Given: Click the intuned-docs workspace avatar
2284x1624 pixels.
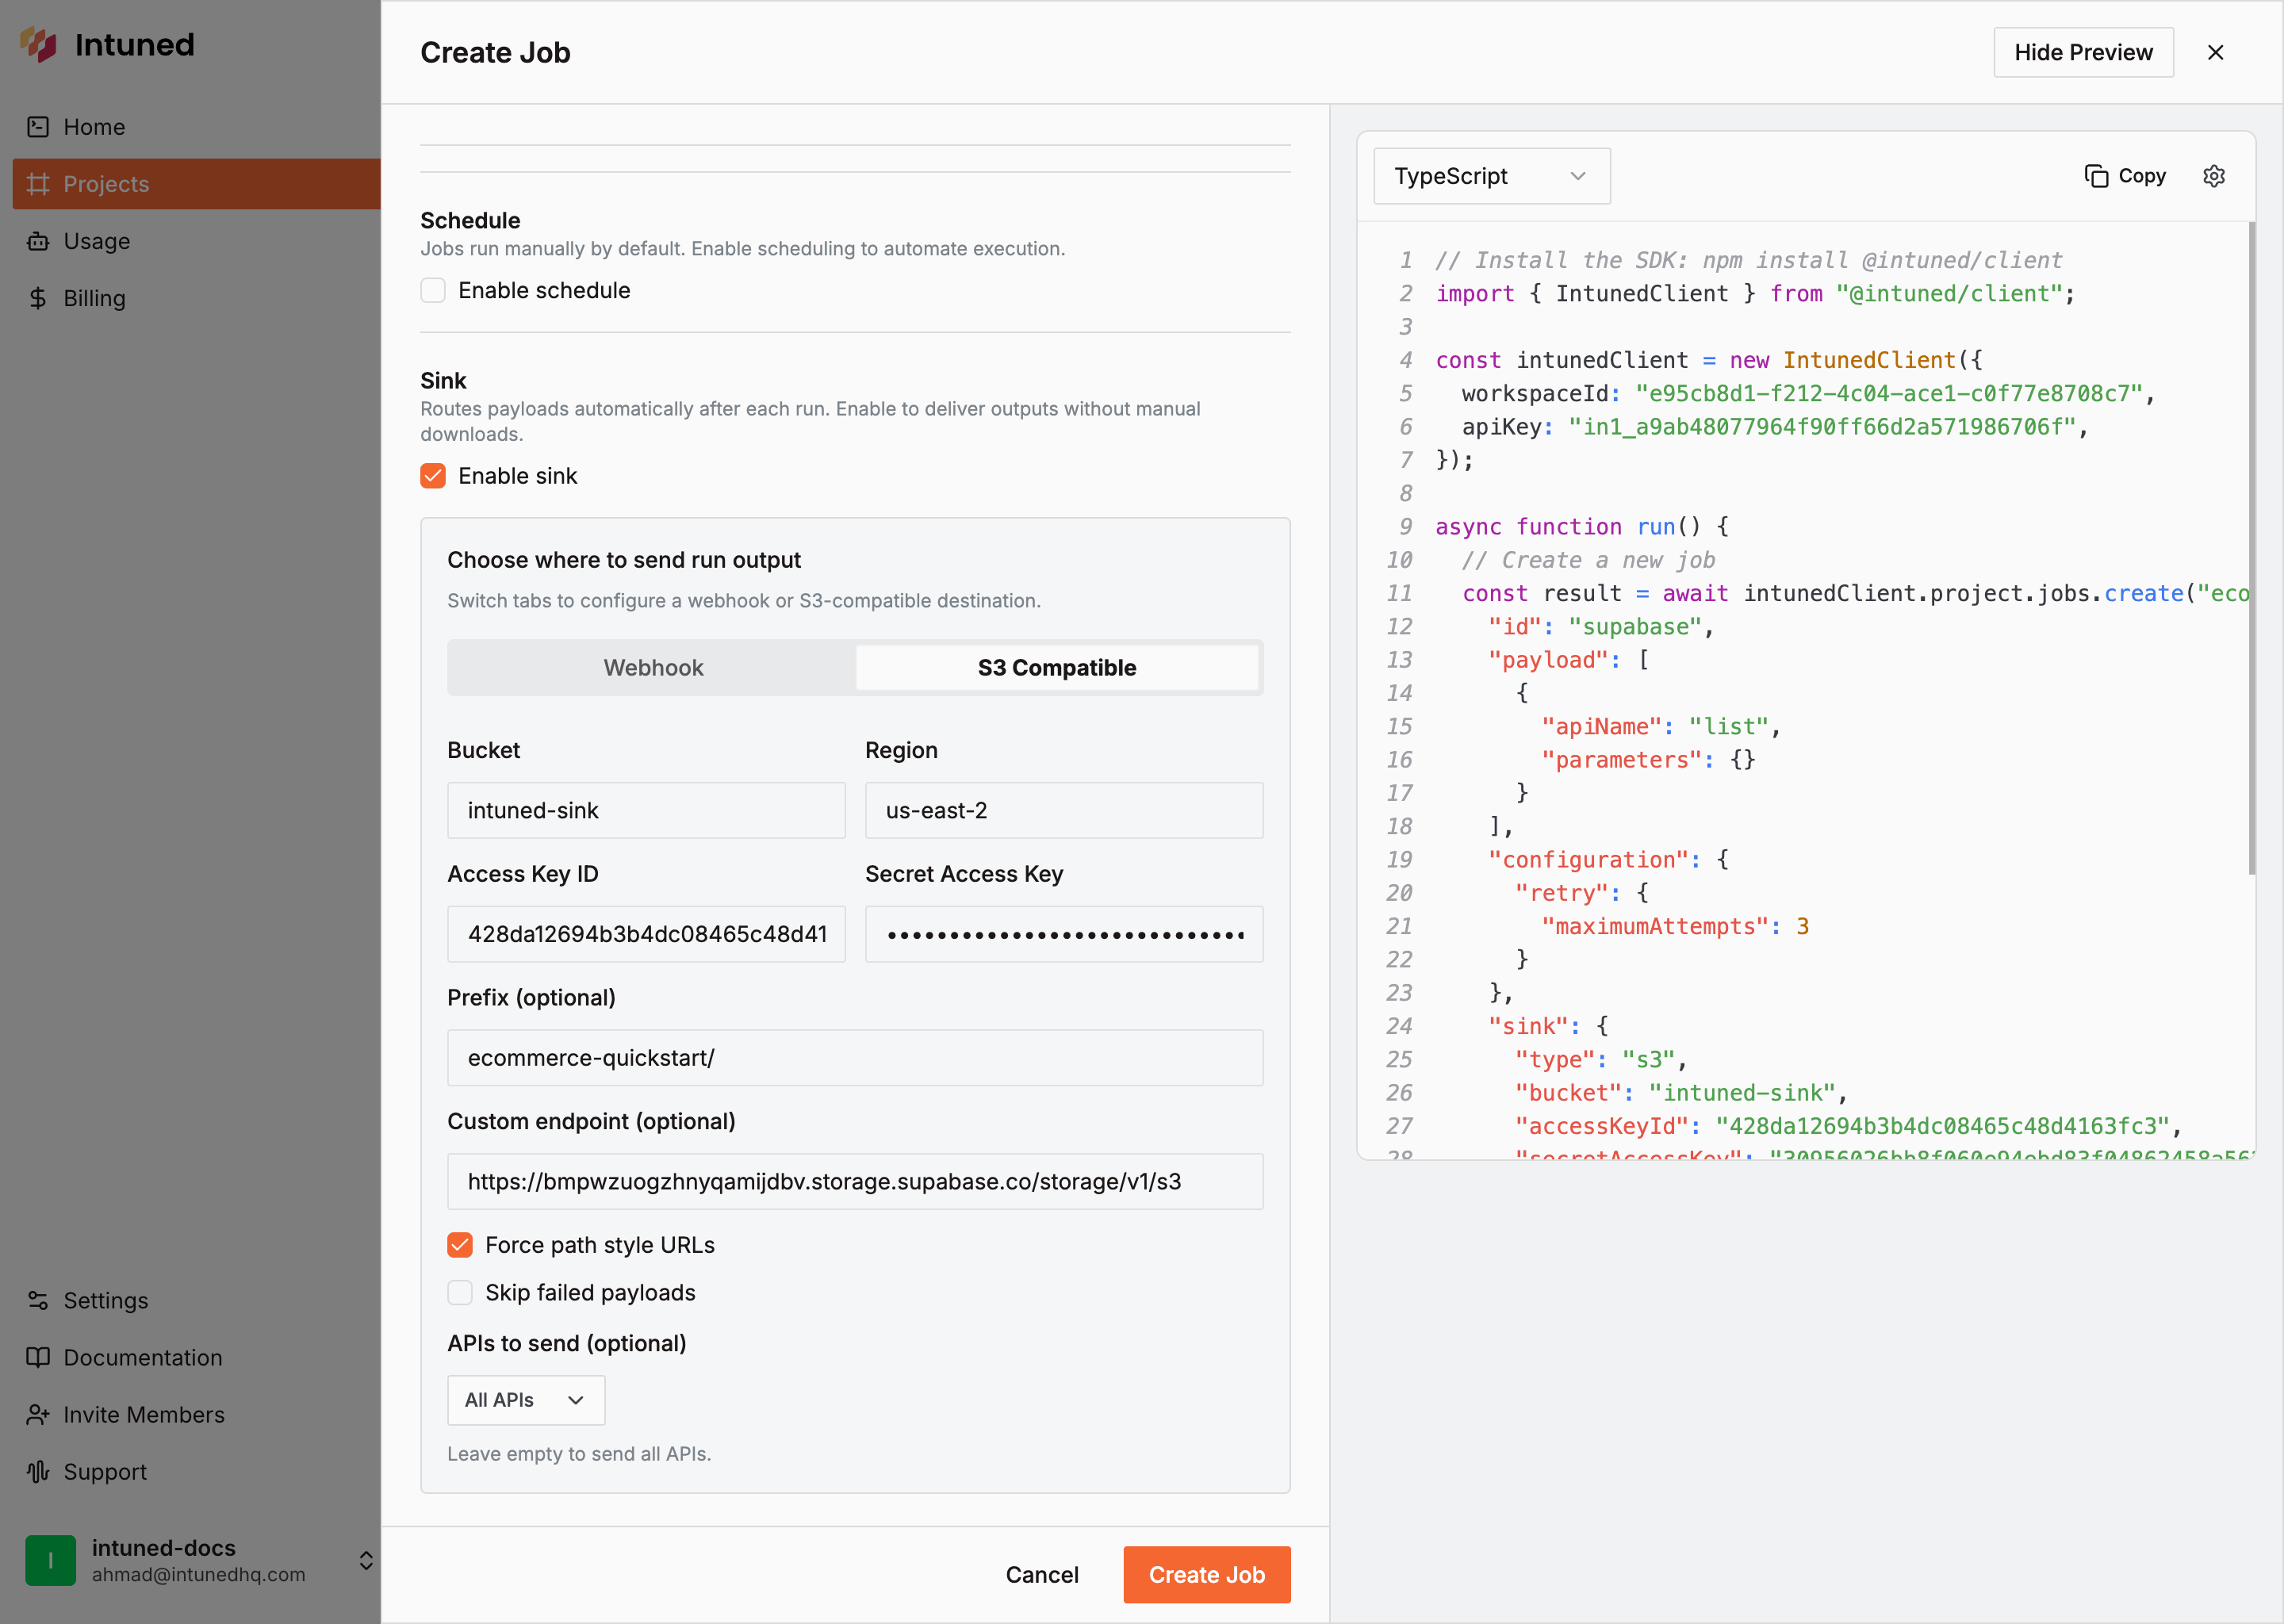Looking at the screenshot, I should [x=50, y=1560].
